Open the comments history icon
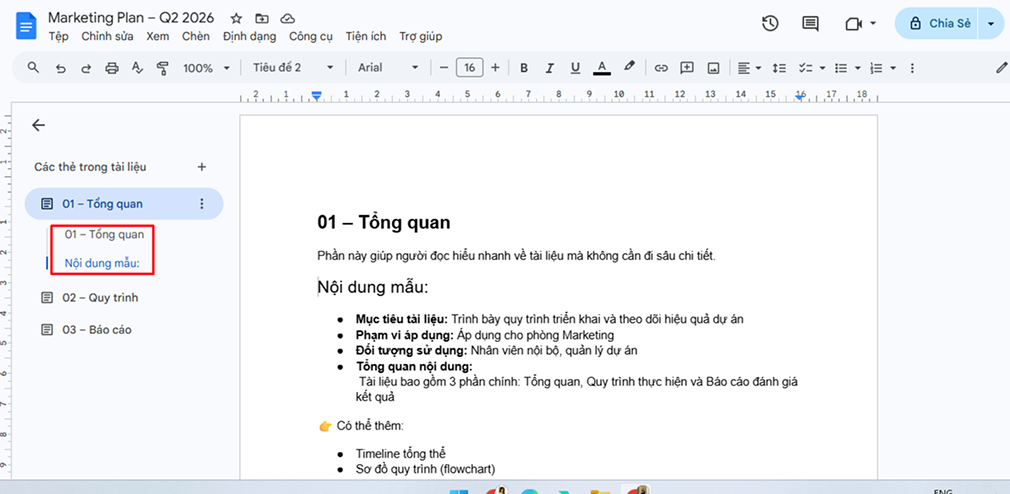The image size is (1010, 494). click(810, 24)
